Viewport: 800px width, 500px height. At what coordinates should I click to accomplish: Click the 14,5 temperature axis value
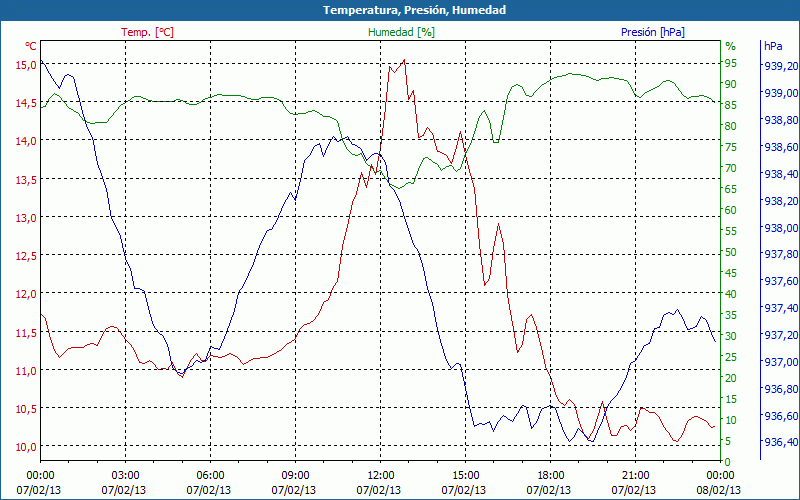point(27,103)
